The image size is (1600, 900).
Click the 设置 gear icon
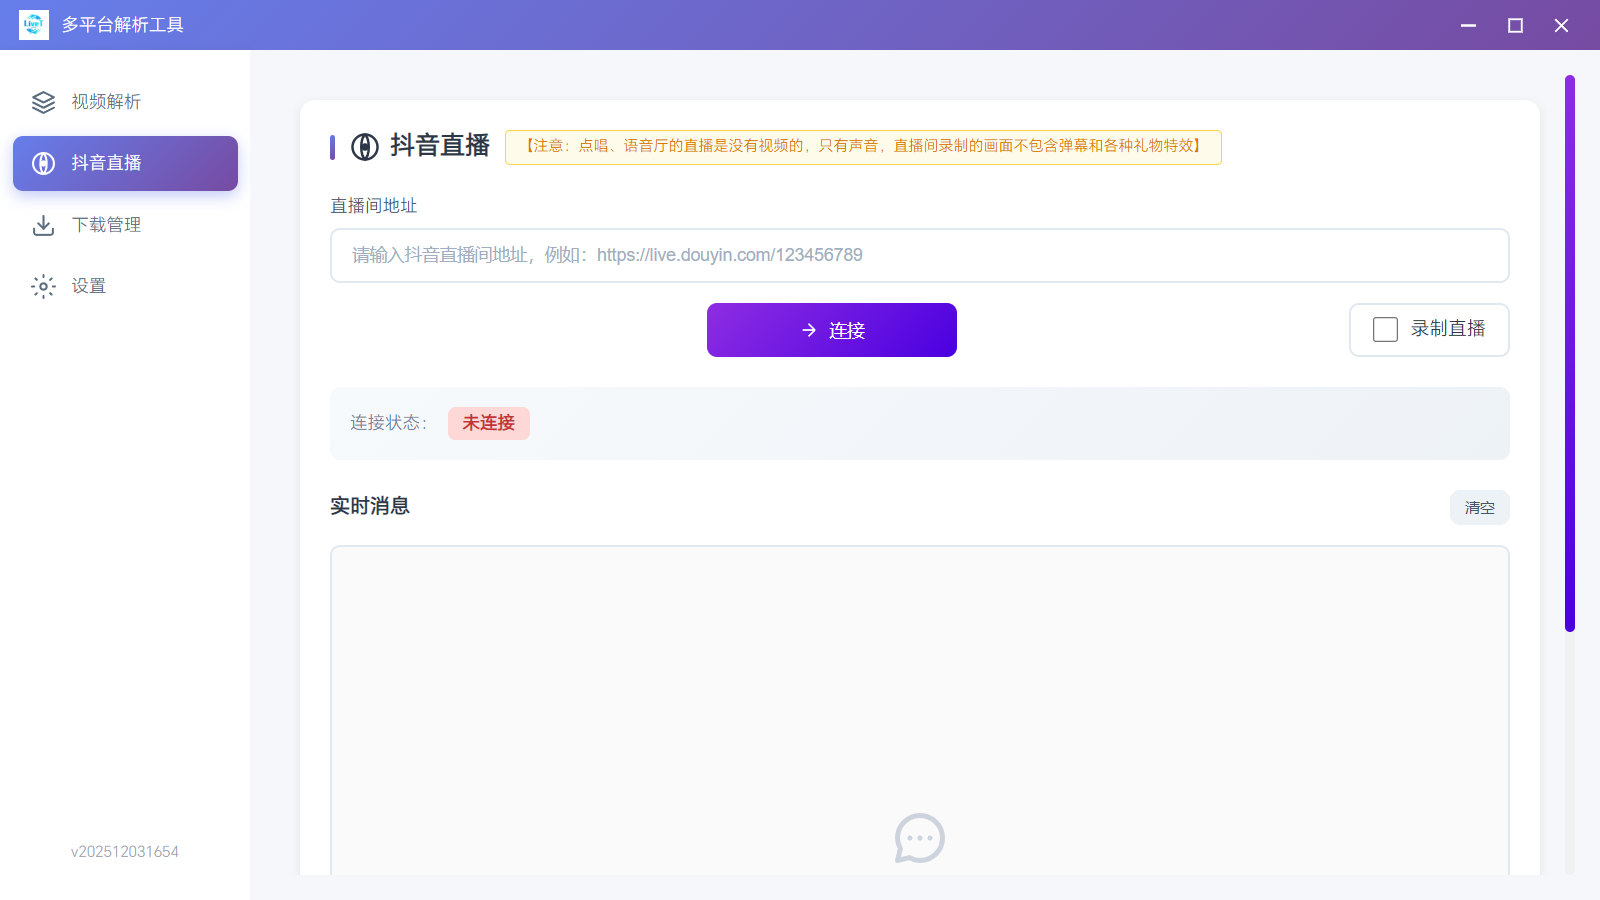coord(42,286)
